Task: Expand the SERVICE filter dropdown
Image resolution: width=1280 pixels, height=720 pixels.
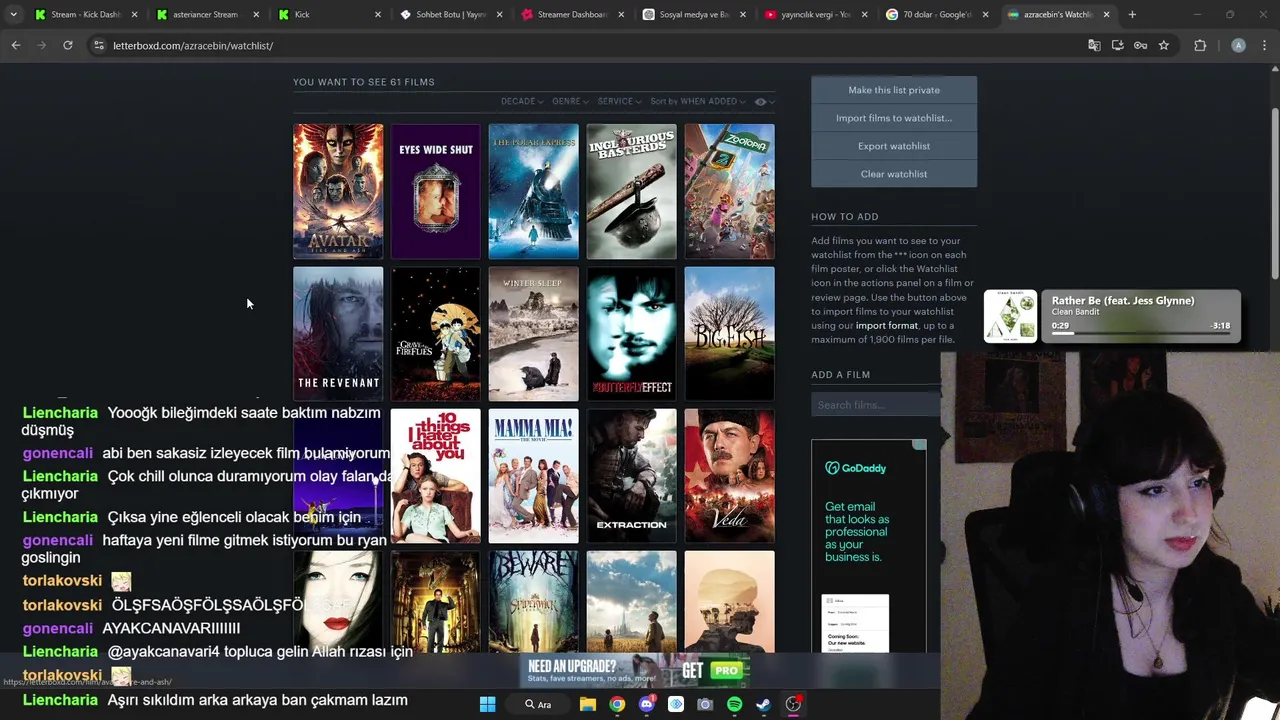Action: point(619,101)
